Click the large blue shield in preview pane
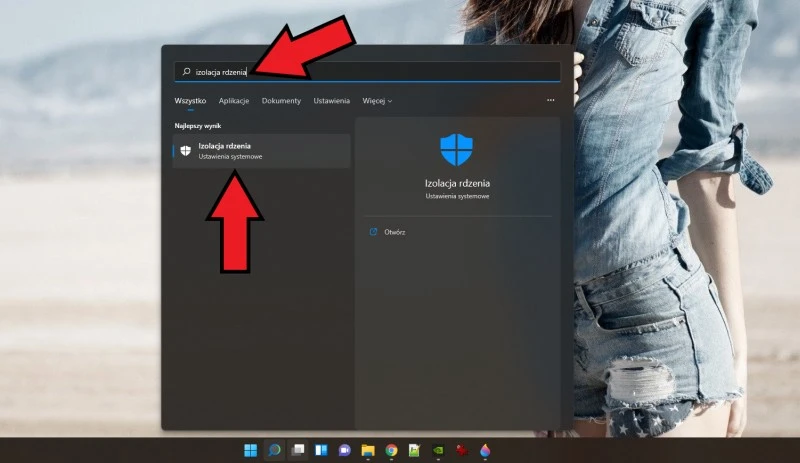 pyautogui.click(x=457, y=150)
